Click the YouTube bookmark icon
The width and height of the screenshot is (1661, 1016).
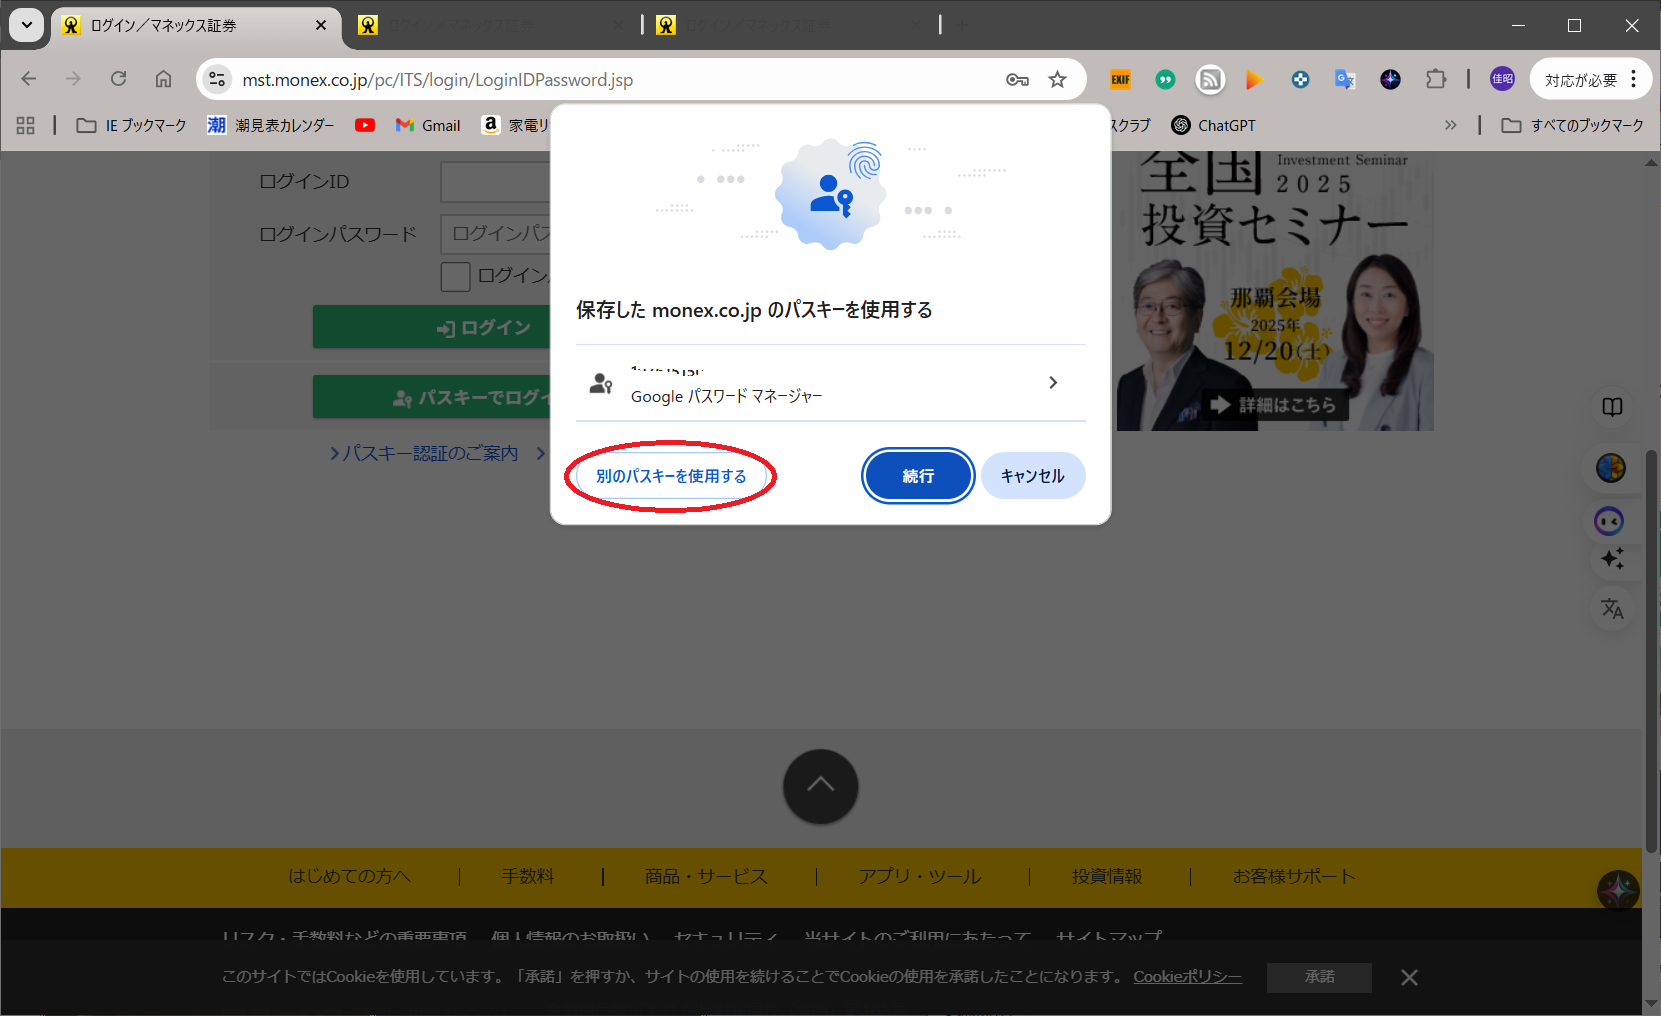(365, 125)
